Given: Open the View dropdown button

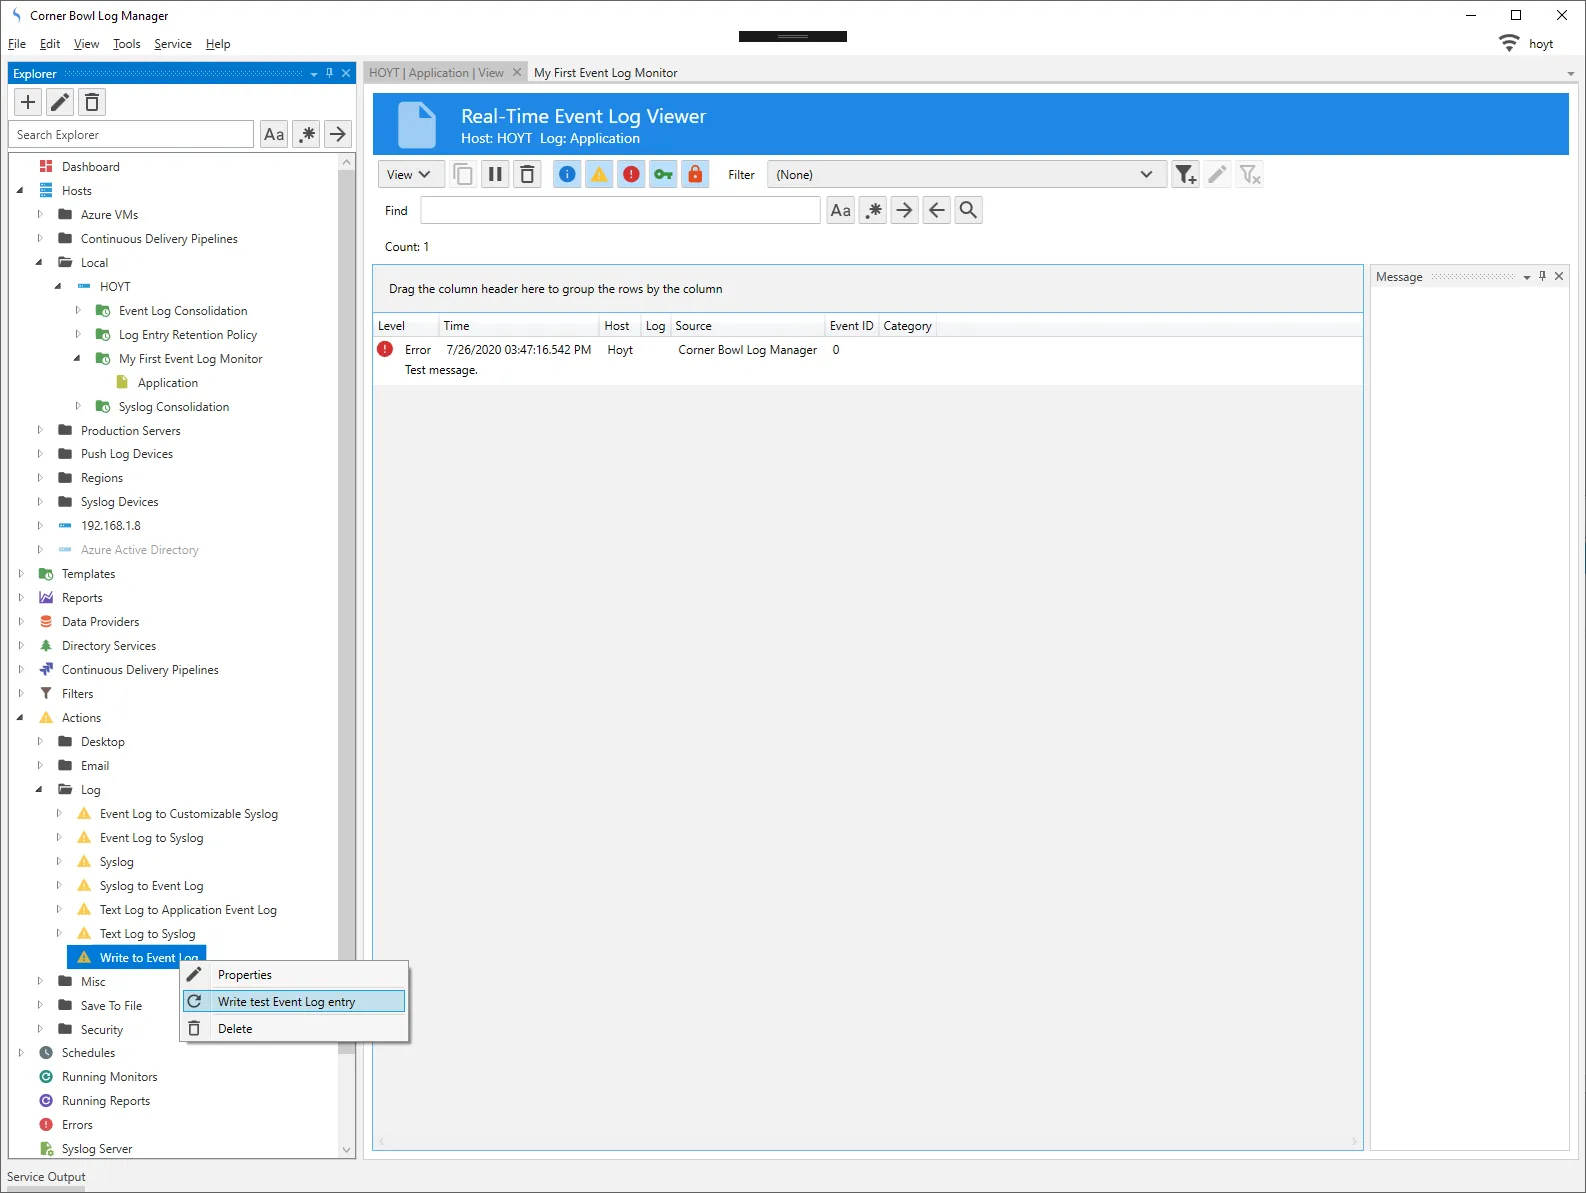Looking at the screenshot, I should point(408,175).
